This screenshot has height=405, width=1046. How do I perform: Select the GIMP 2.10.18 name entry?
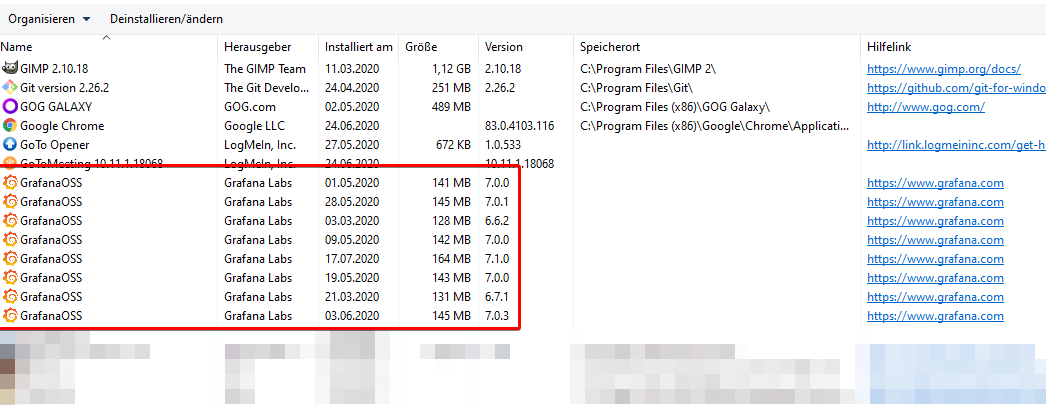coord(55,69)
